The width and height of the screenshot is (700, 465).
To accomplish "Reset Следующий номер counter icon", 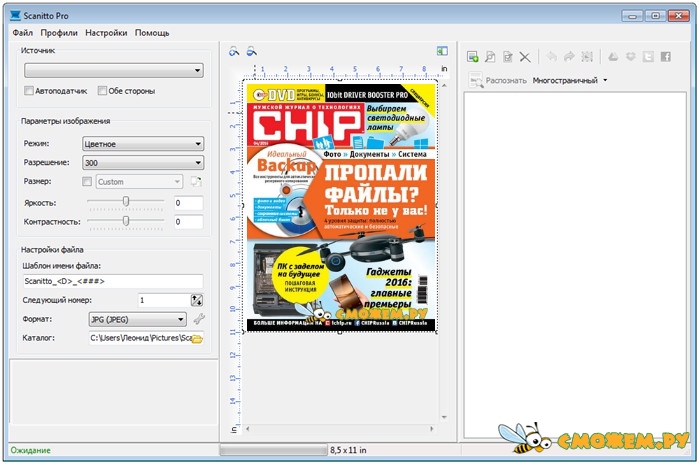I will (x=197, y=300).
